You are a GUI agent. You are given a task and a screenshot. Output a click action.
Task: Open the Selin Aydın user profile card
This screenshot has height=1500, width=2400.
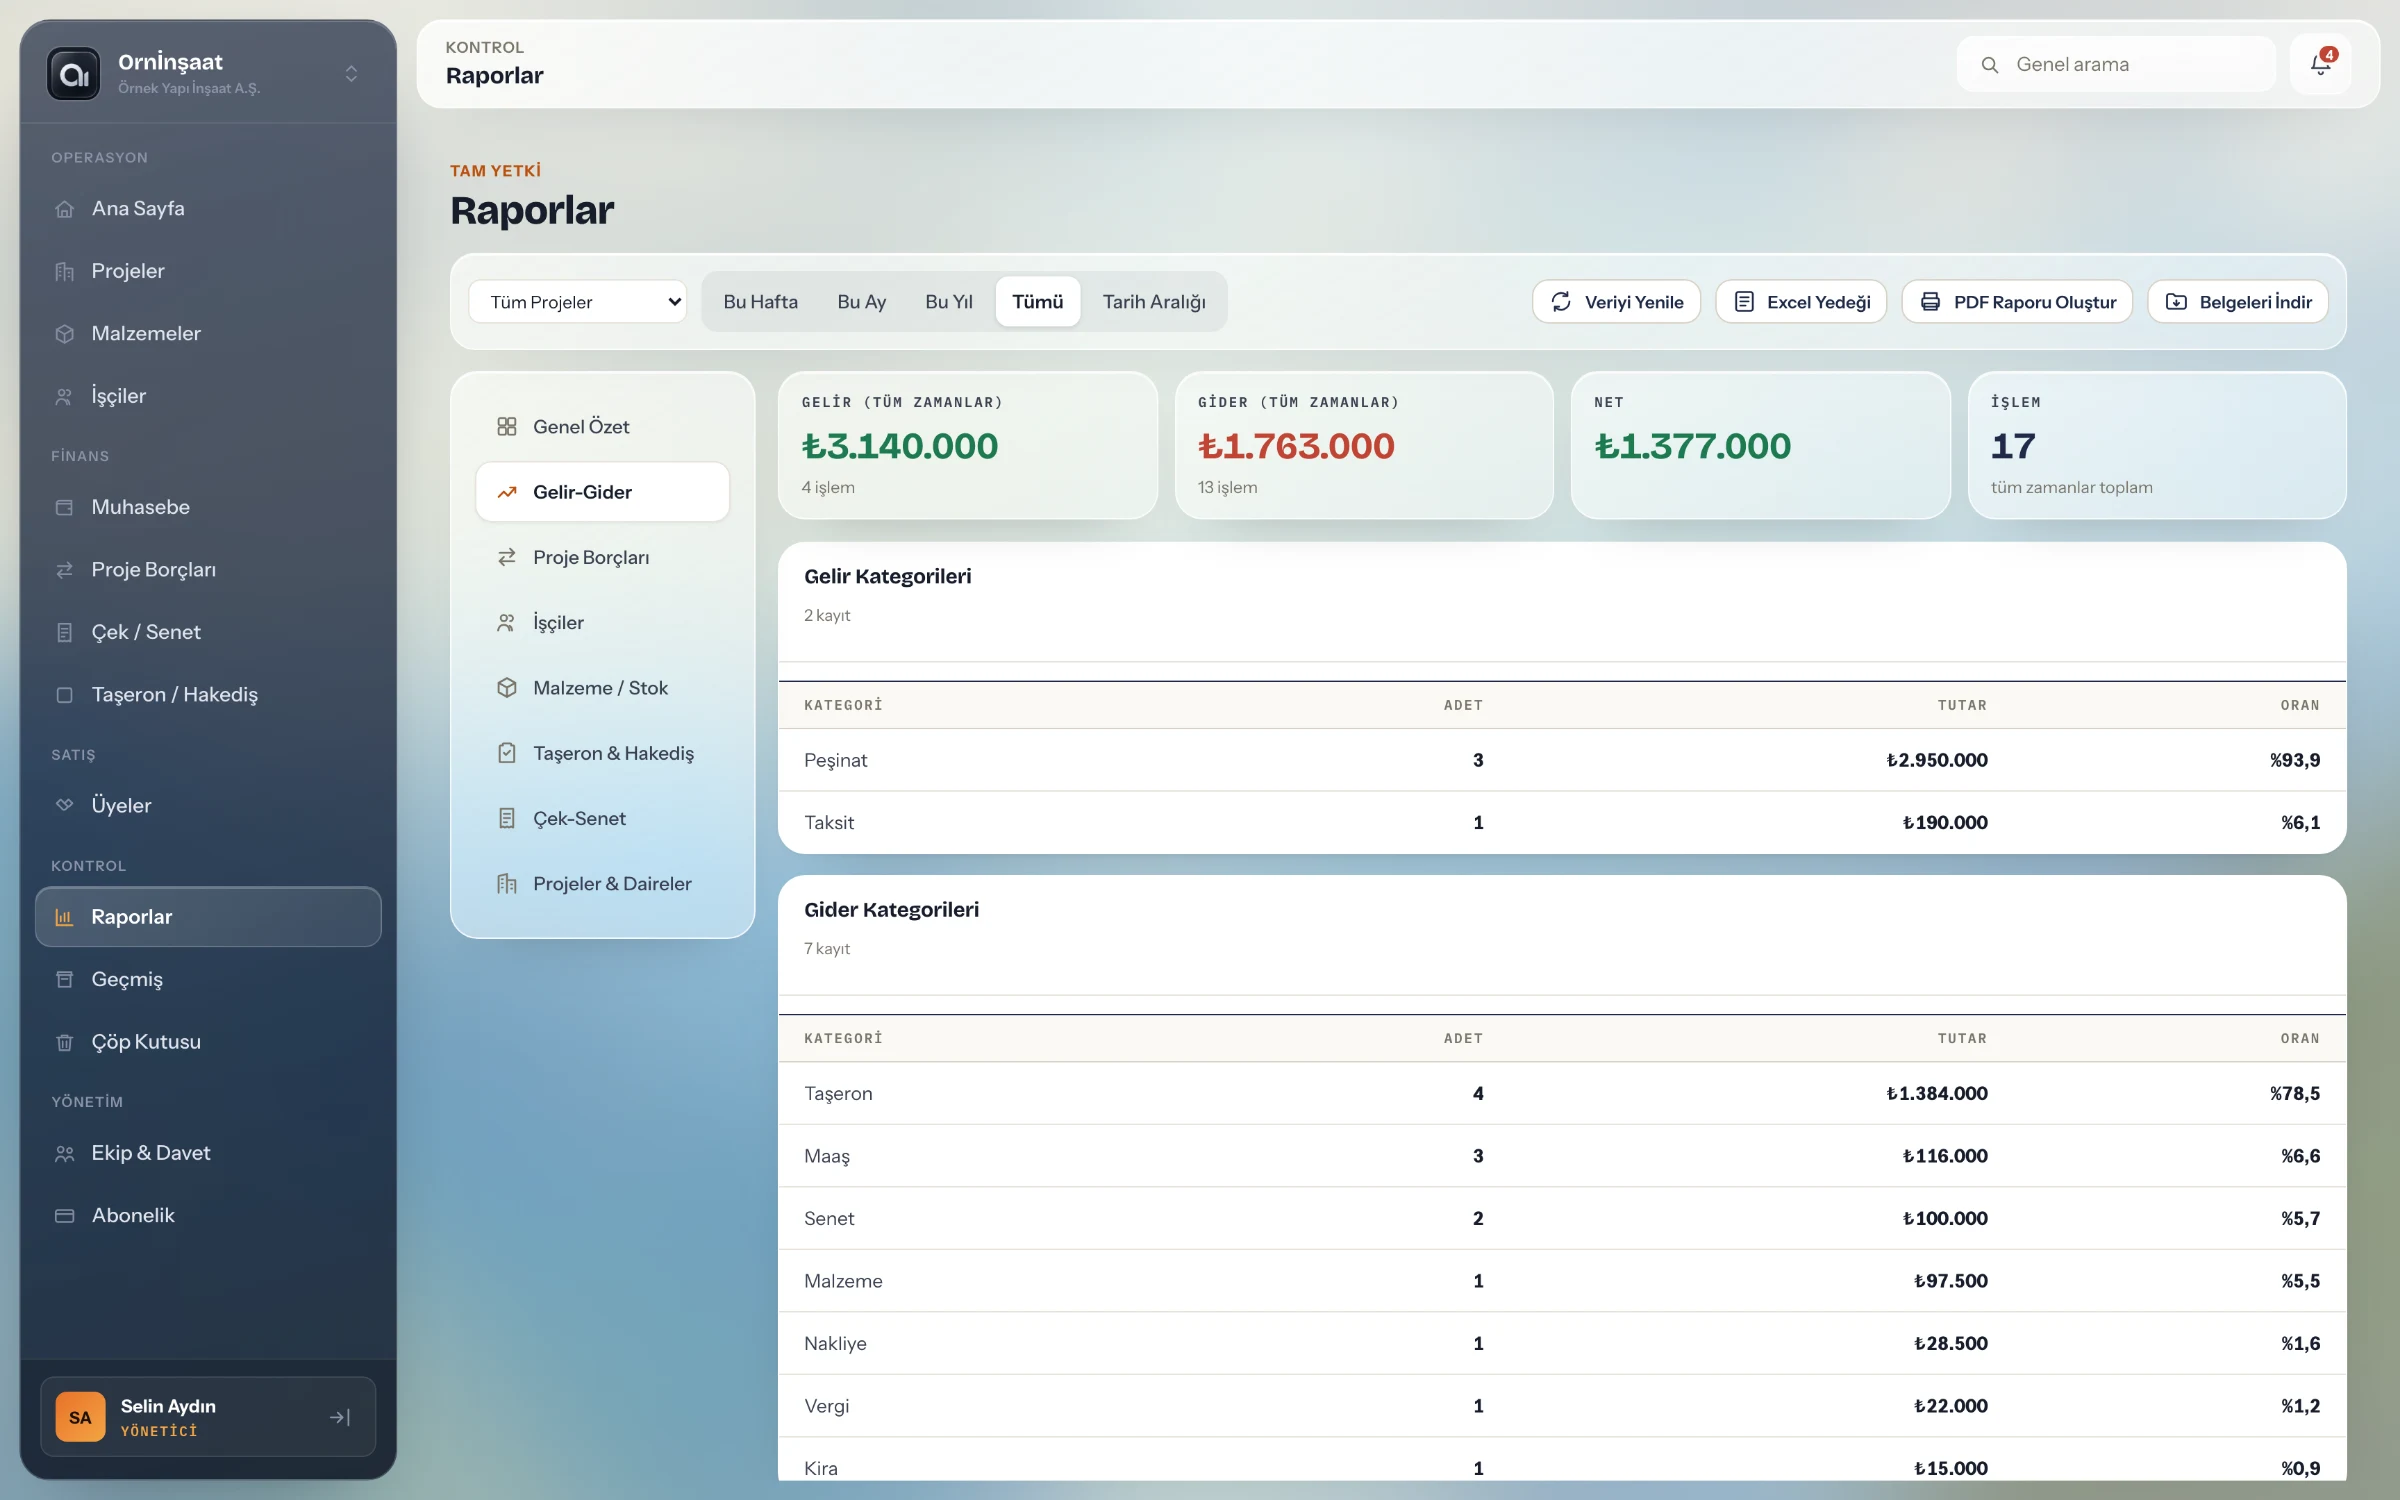click(x=208, y=1417)
